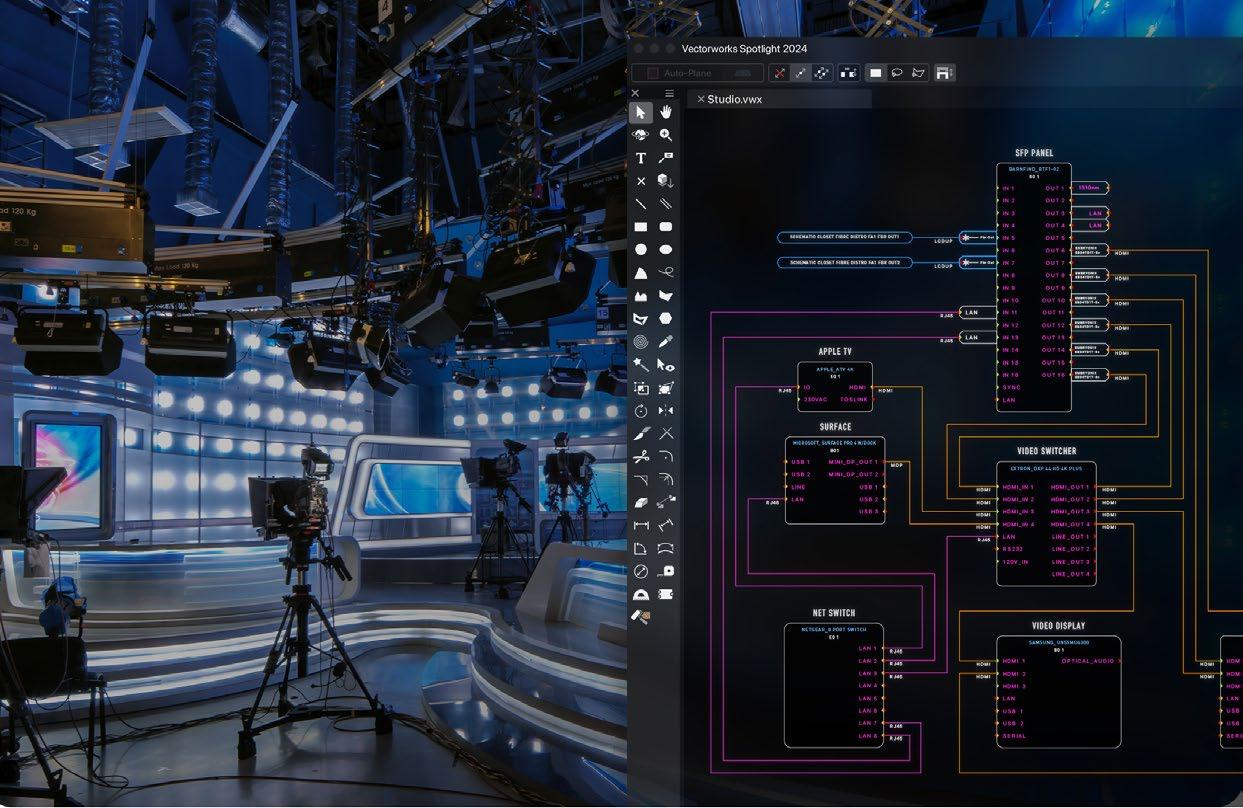Click the SFP PANEL device title

point(1034,153)
